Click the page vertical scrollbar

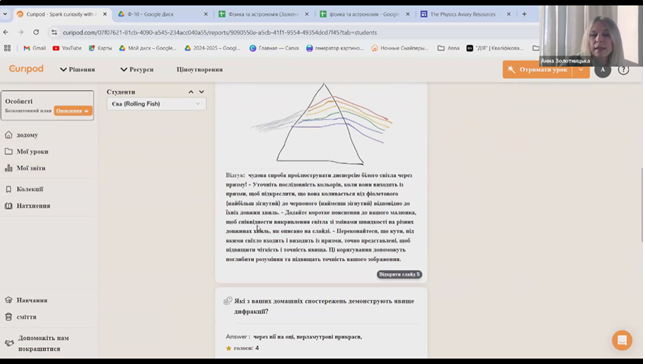click(x=642, y=206)
